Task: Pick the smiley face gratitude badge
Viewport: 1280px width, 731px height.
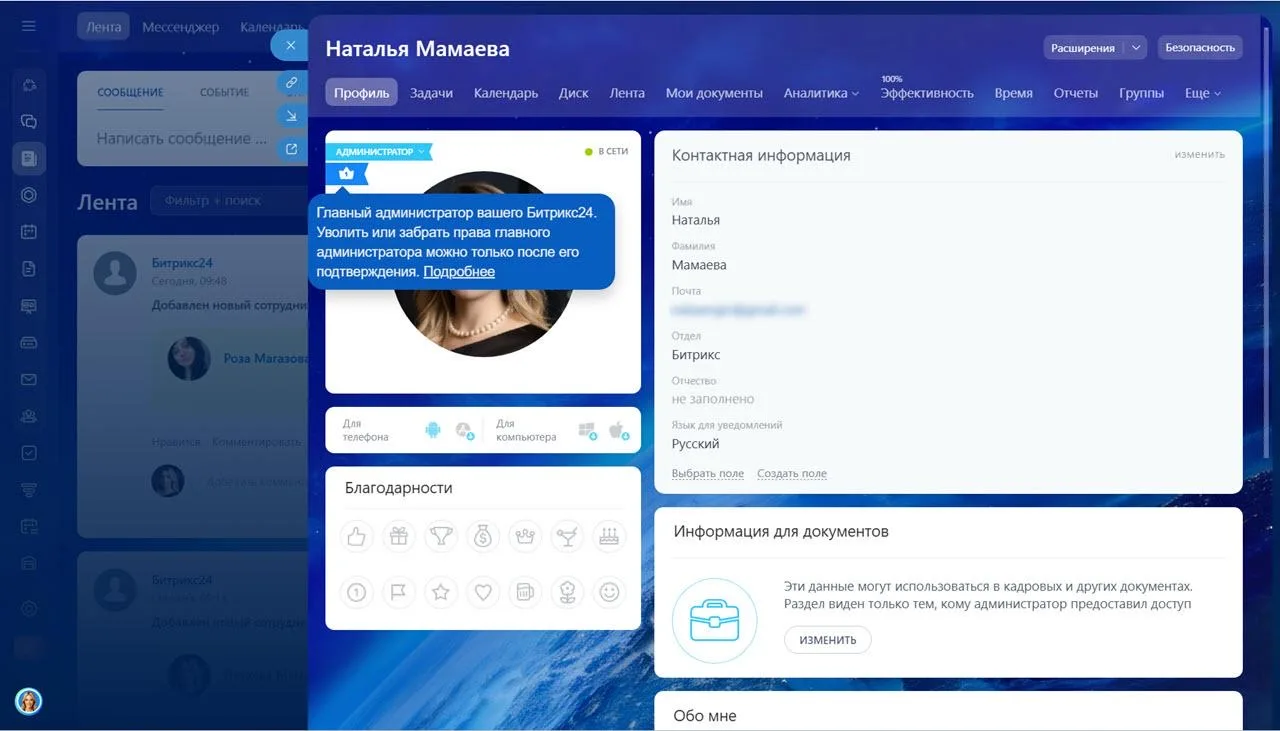Action: click(609, 593)
